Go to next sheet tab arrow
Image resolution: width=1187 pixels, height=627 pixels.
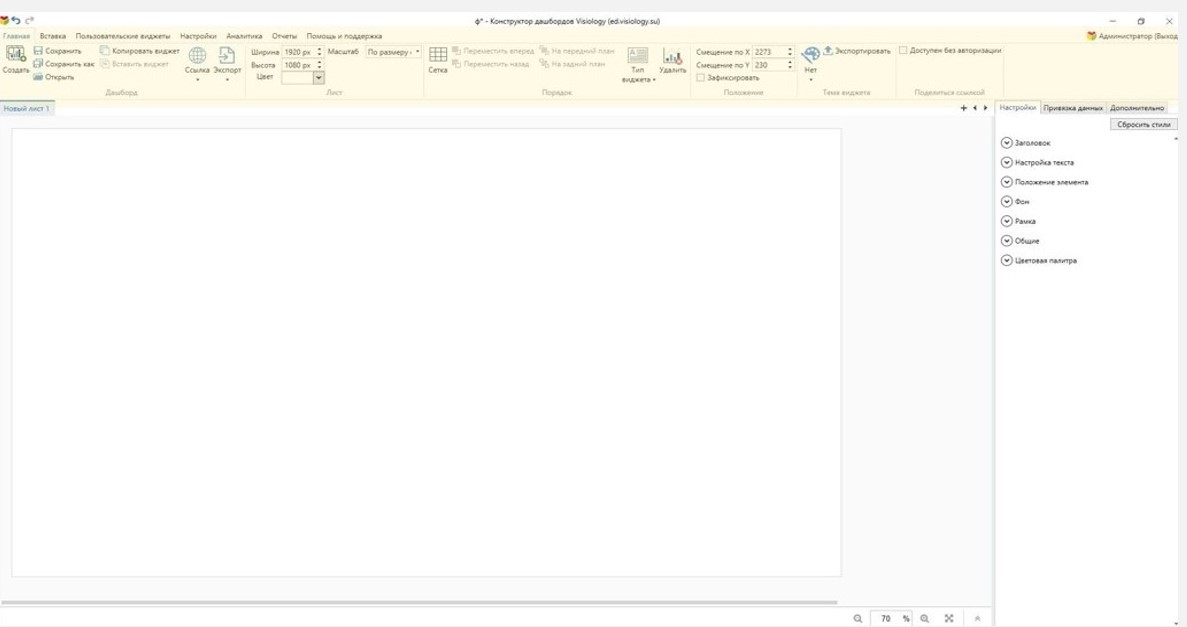click(985, 108)
